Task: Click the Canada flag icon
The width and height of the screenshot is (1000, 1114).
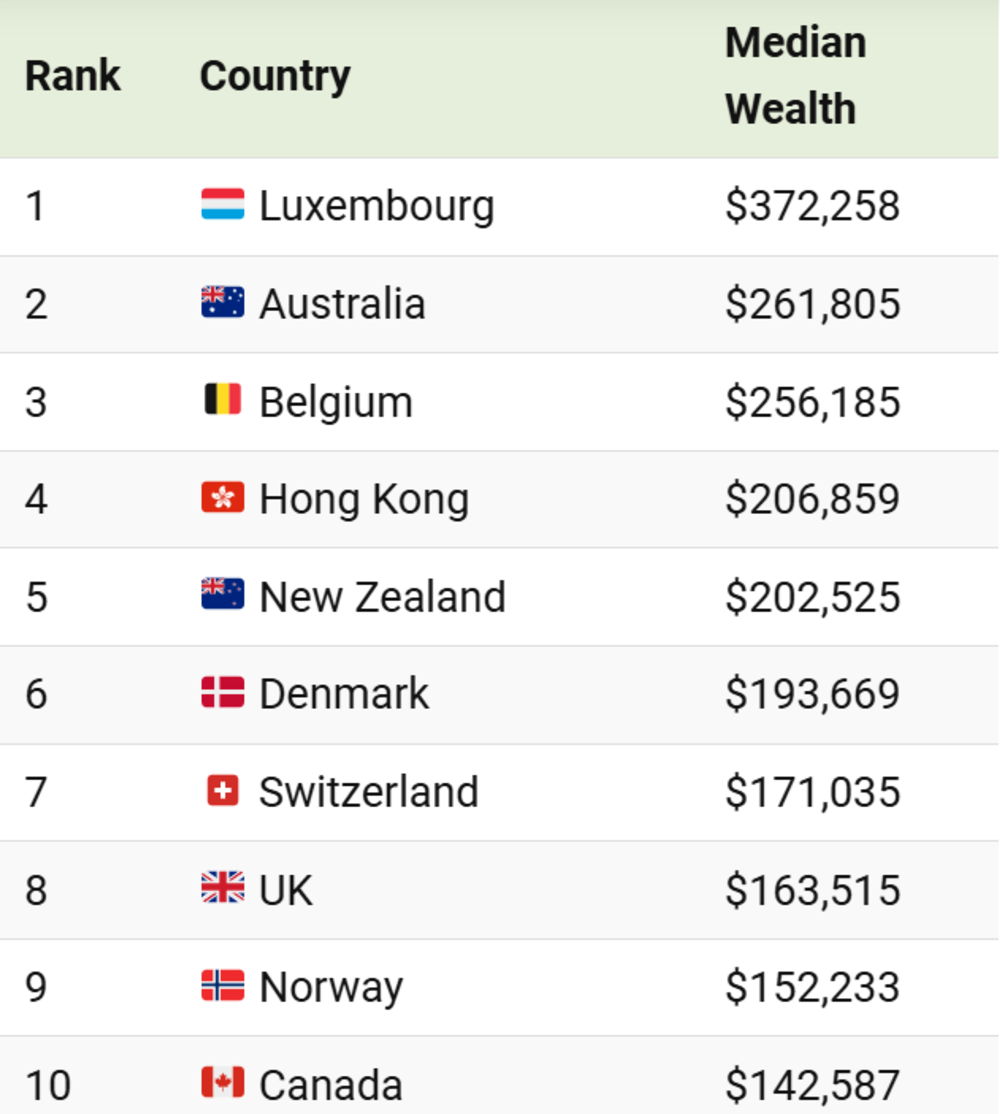Action: point(222,1083)
